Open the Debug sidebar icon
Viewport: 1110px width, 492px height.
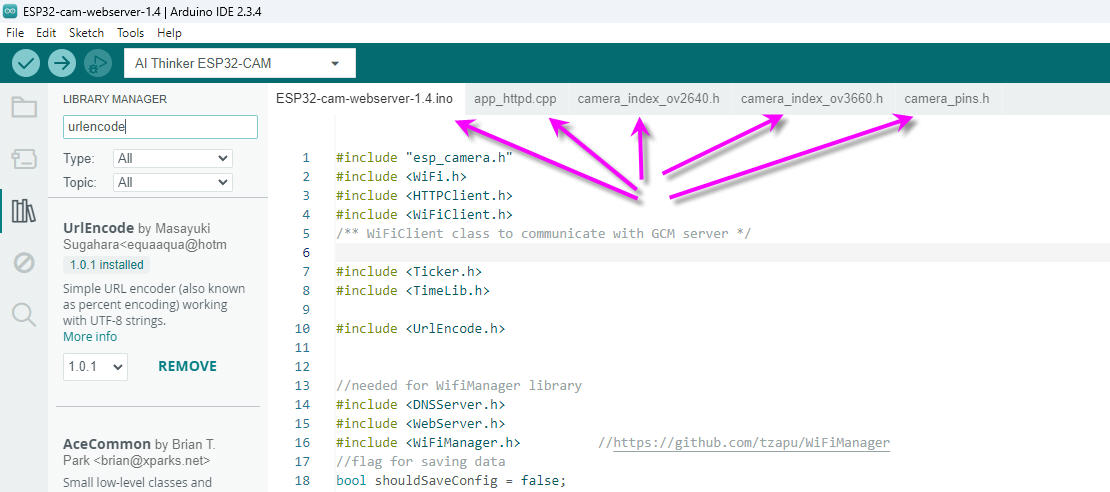click(x=24, y=263)
